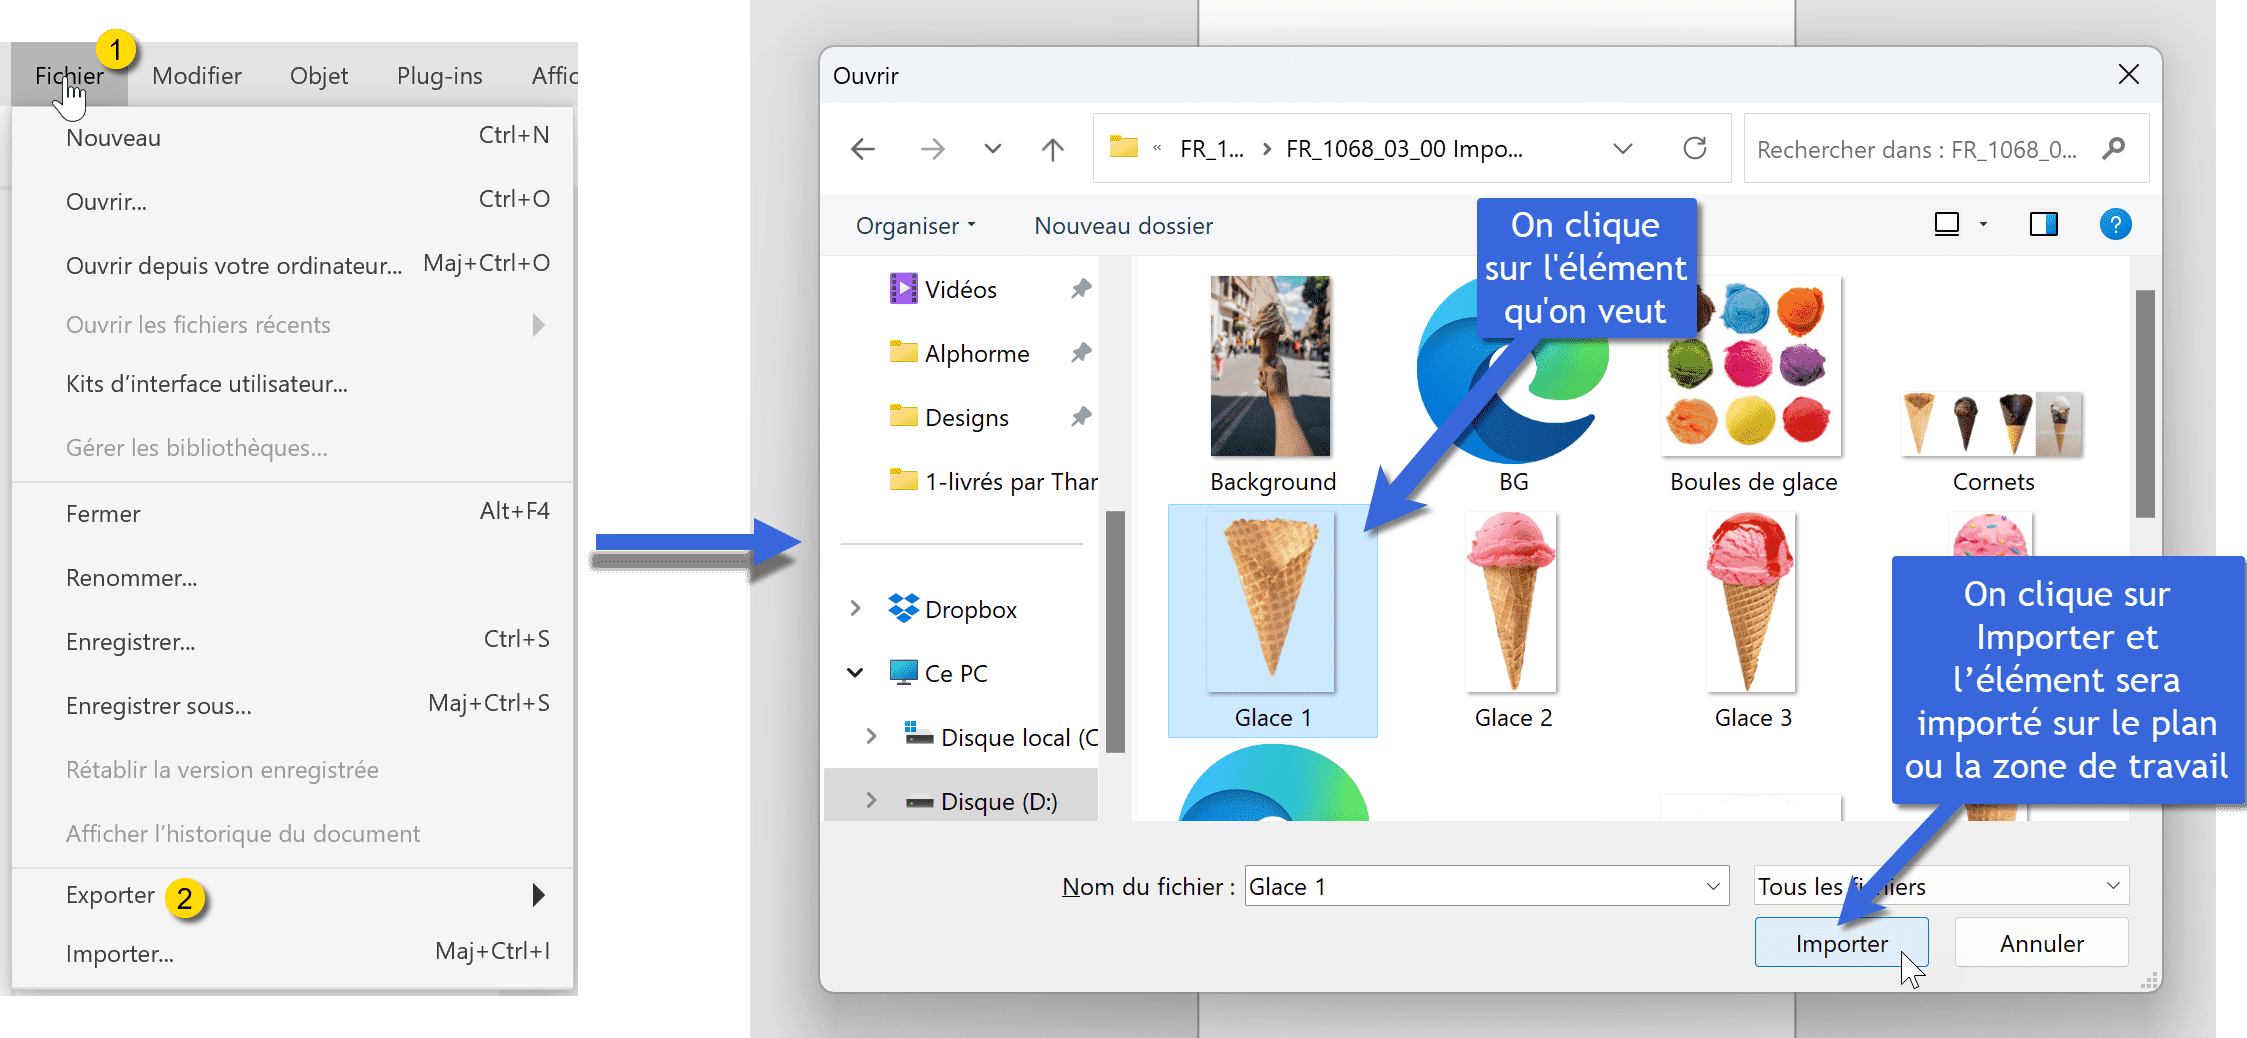Choose Enregistrer sous... entry
This screenshot has width=2247, height=1038.
point(293,705)
